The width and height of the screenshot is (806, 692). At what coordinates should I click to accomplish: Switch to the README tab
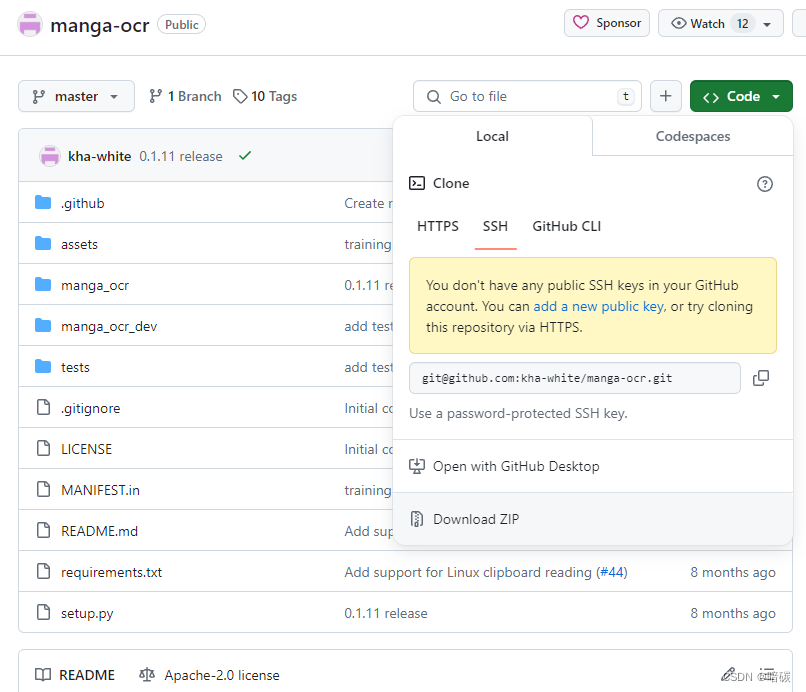click(75, 675)
